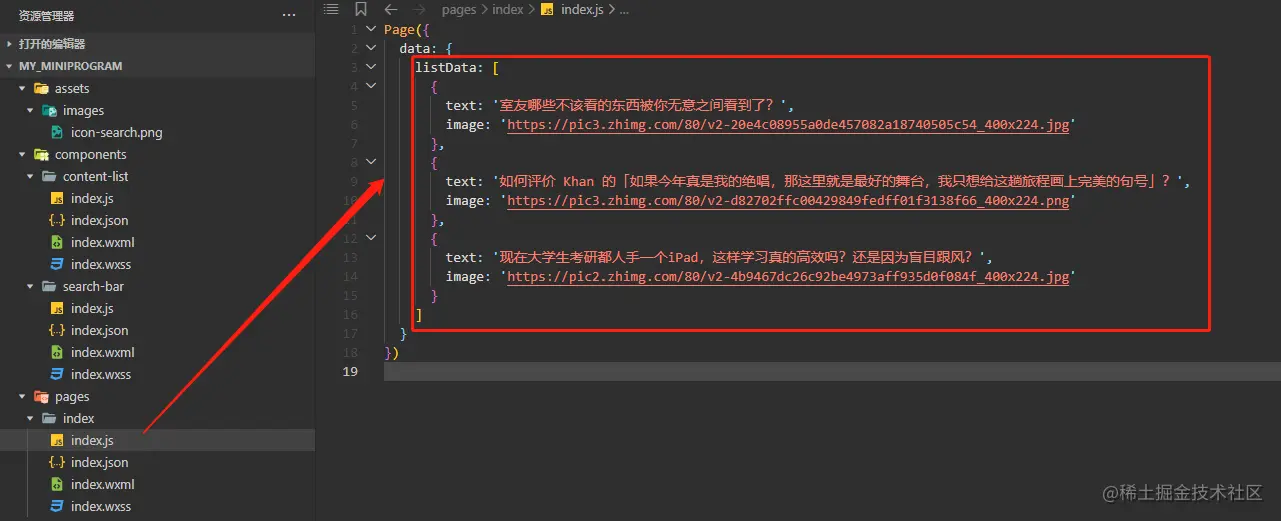Select pages in the breadcrumb
Viewport: 1281px width, 521px height.
[x=459, y=9]
